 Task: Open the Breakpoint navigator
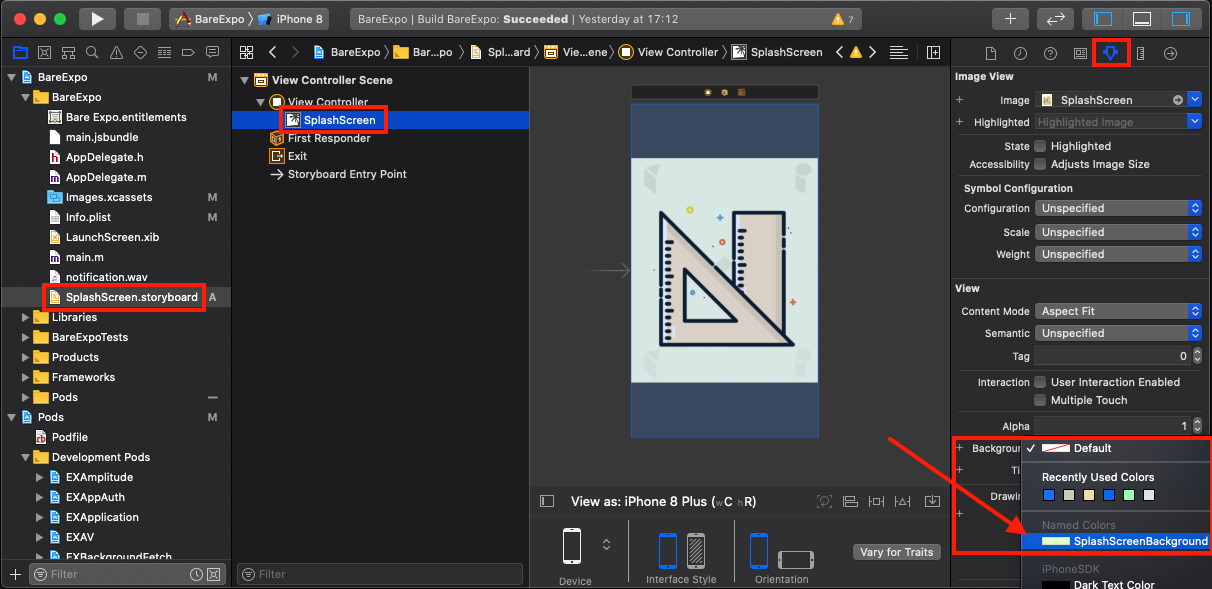pos(188,52)
